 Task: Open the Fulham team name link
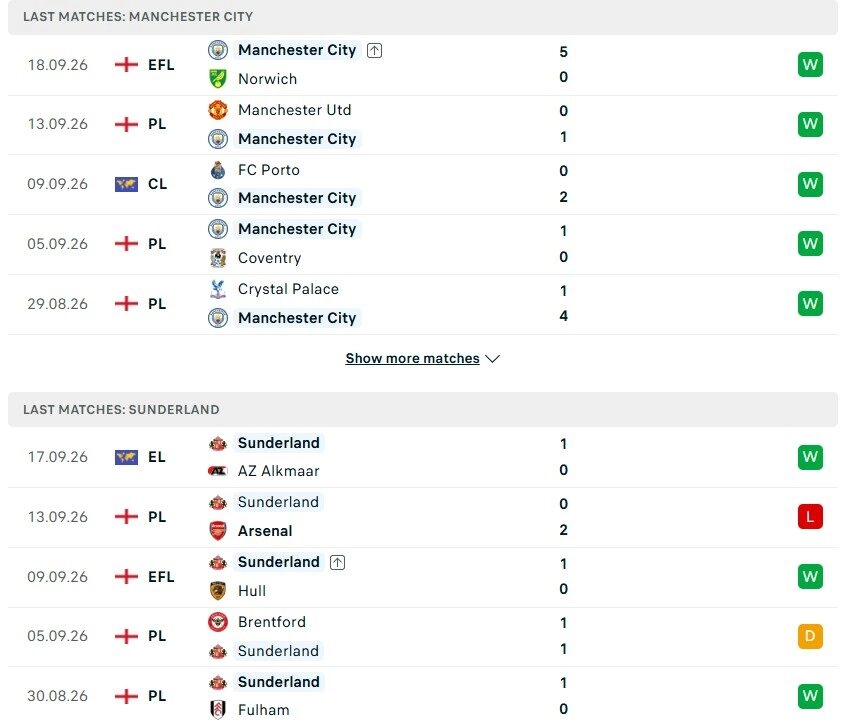coord(264,710)
